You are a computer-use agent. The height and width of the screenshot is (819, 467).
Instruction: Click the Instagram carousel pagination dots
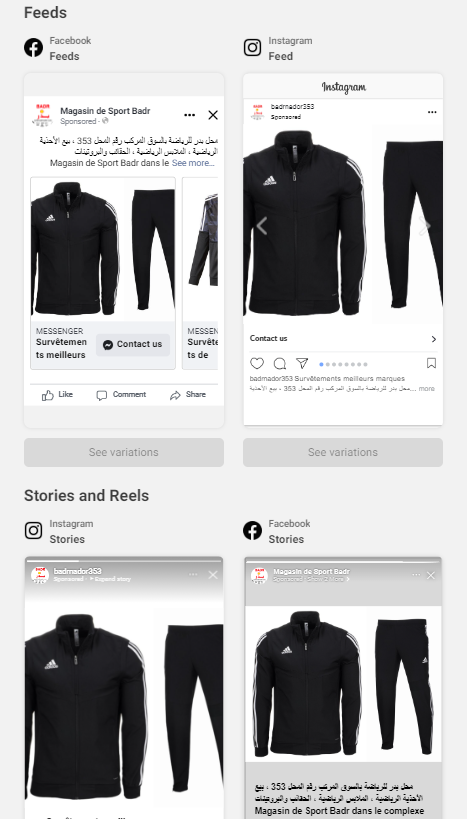pyautogui.click(x=343, y=365)
